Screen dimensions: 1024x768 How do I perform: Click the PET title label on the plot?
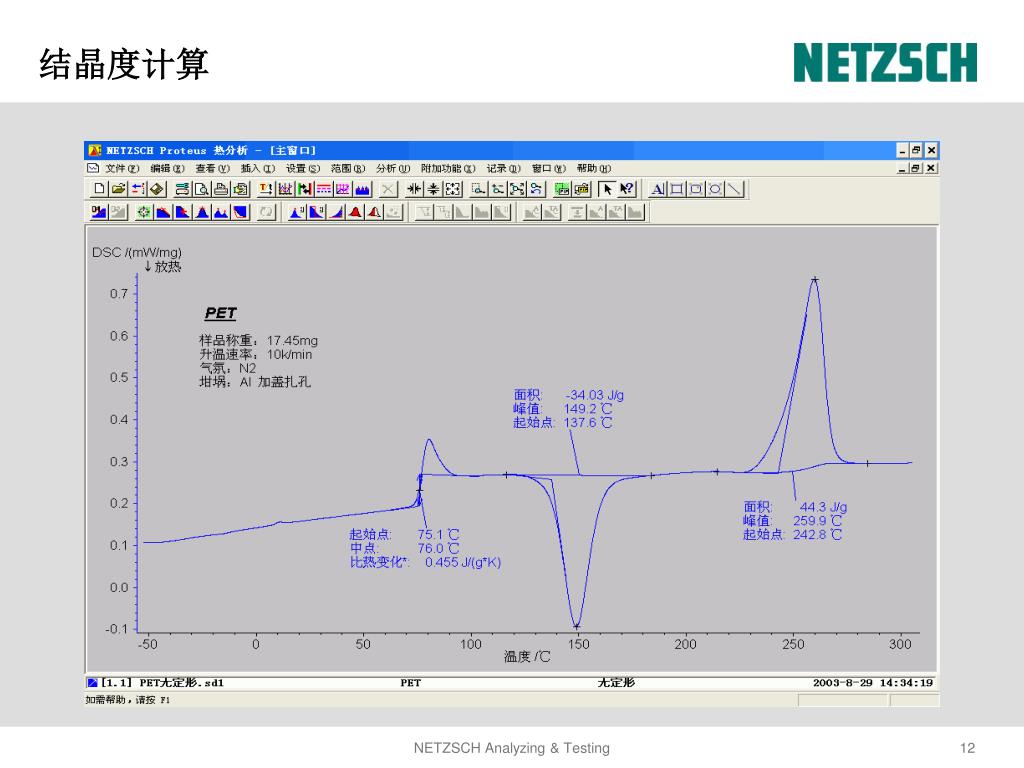221,313
